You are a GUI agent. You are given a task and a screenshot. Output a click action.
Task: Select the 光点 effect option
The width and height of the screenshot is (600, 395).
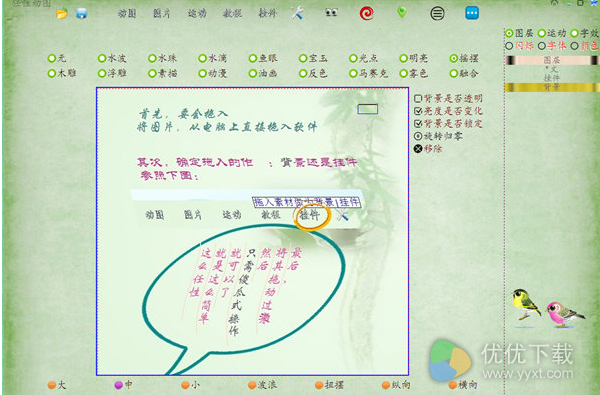(364, 58)
